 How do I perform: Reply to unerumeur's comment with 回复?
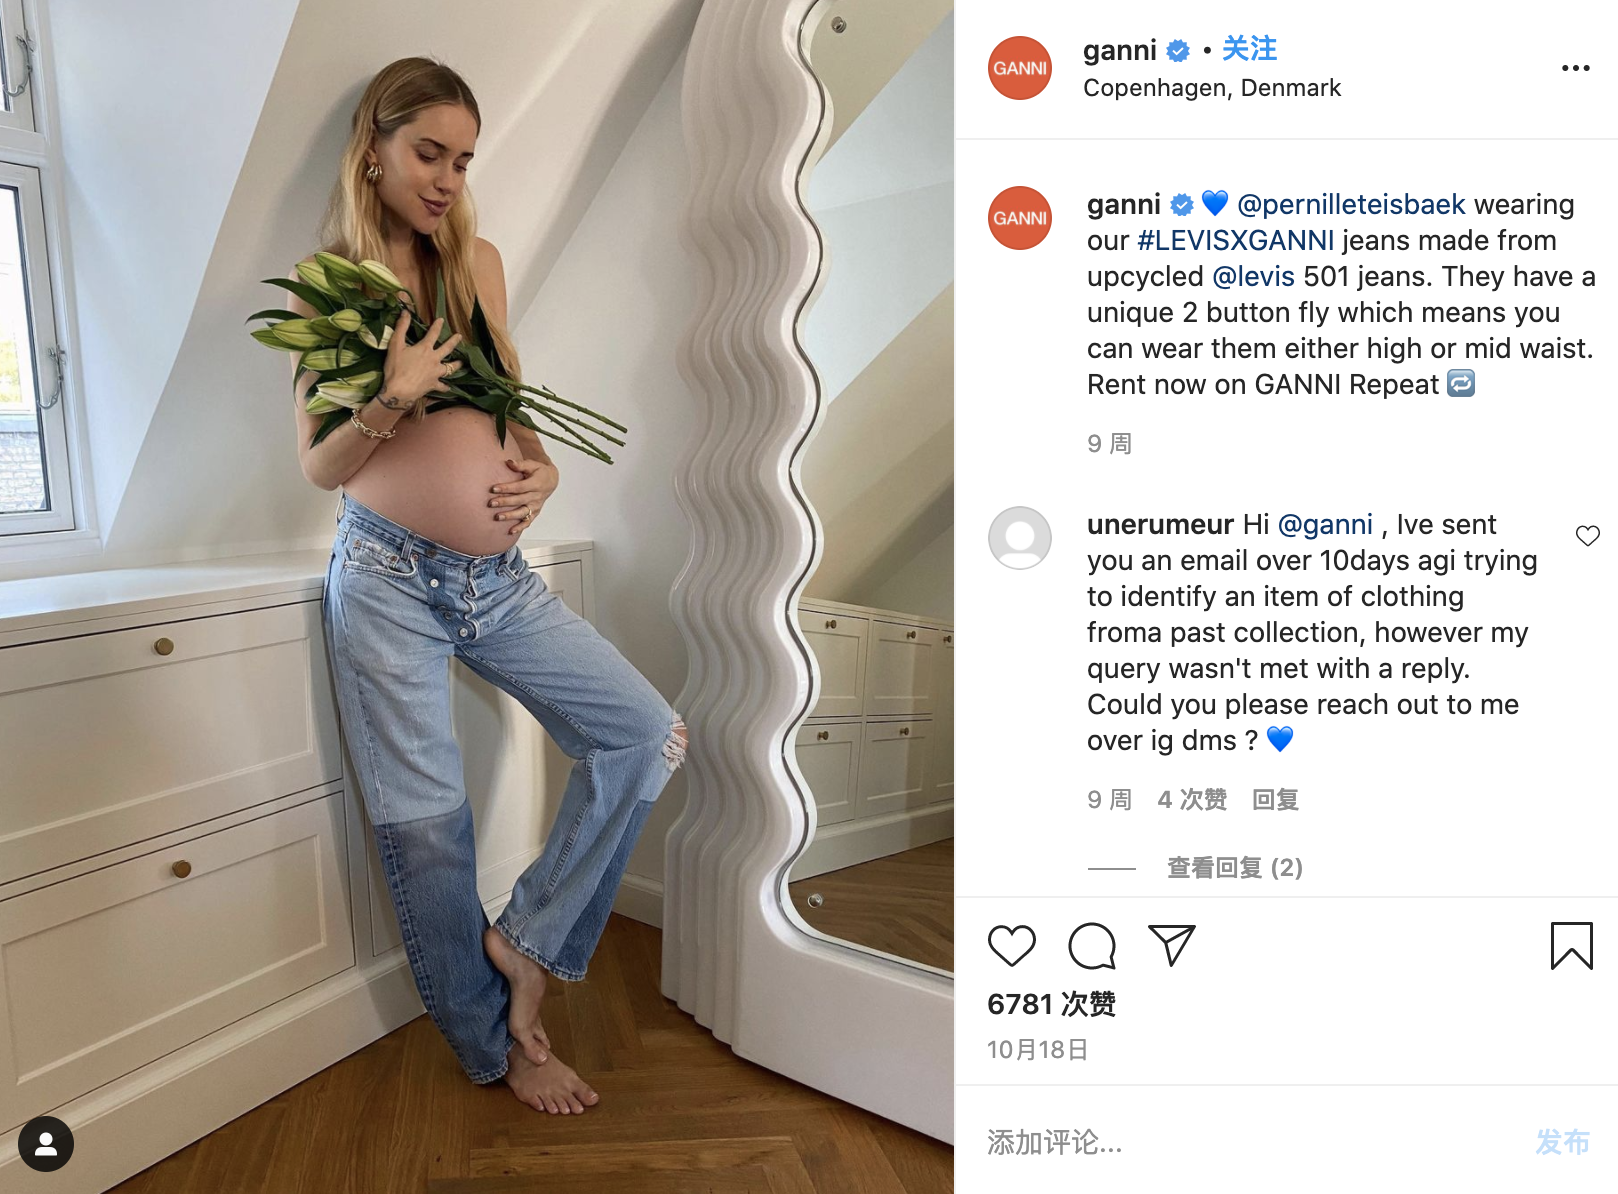point(1275,799)
